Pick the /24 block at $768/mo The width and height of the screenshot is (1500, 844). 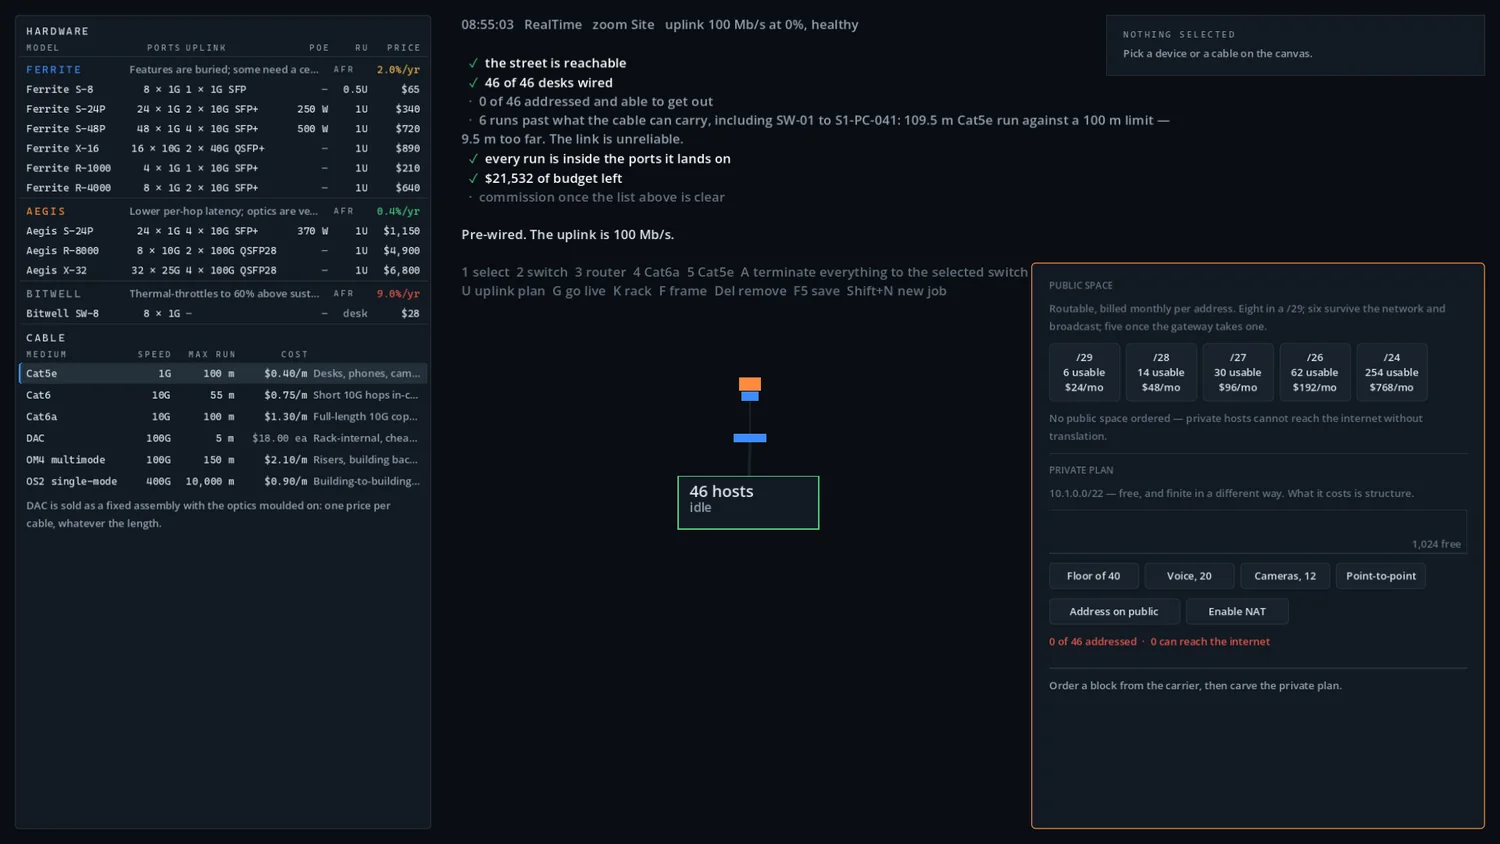coord(1391,372)
